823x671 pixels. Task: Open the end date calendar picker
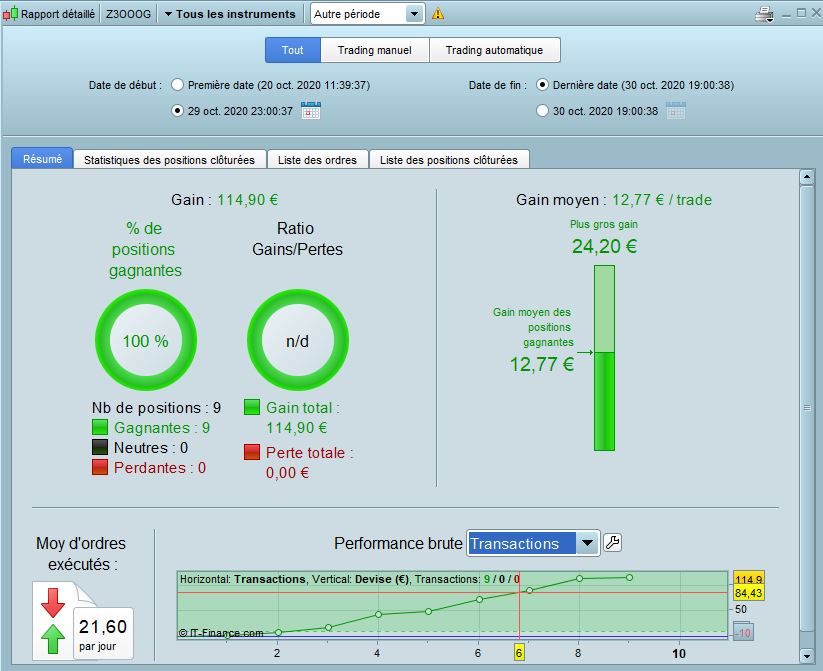point(676,111)
